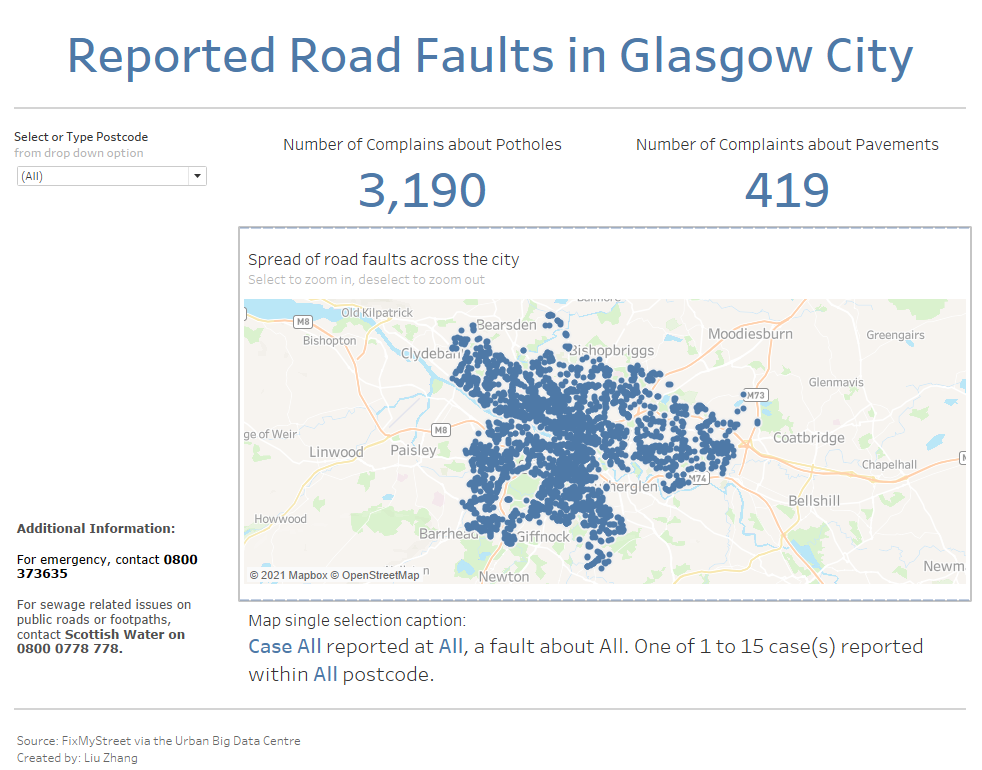Click the Paisley label on the map
The image size is (982, 770).
click(413, 450)
